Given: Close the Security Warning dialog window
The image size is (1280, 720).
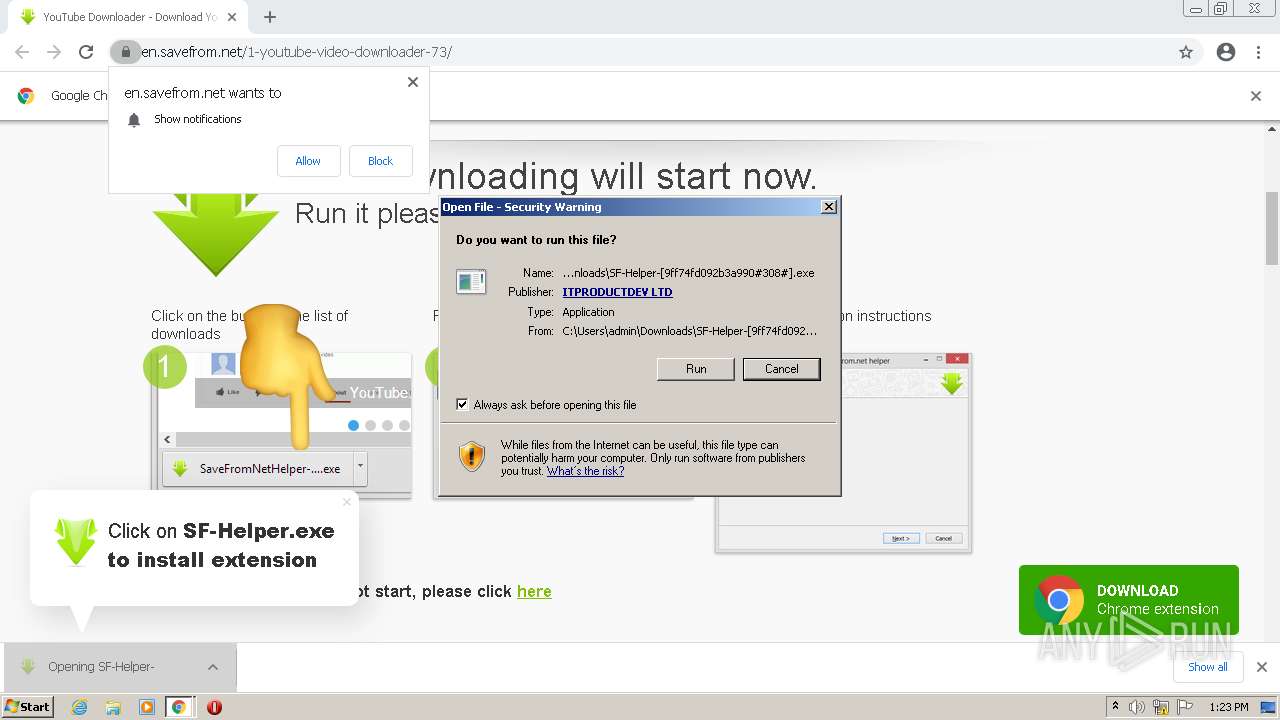Looking at the screenshot, I should [x=828, y=207].
